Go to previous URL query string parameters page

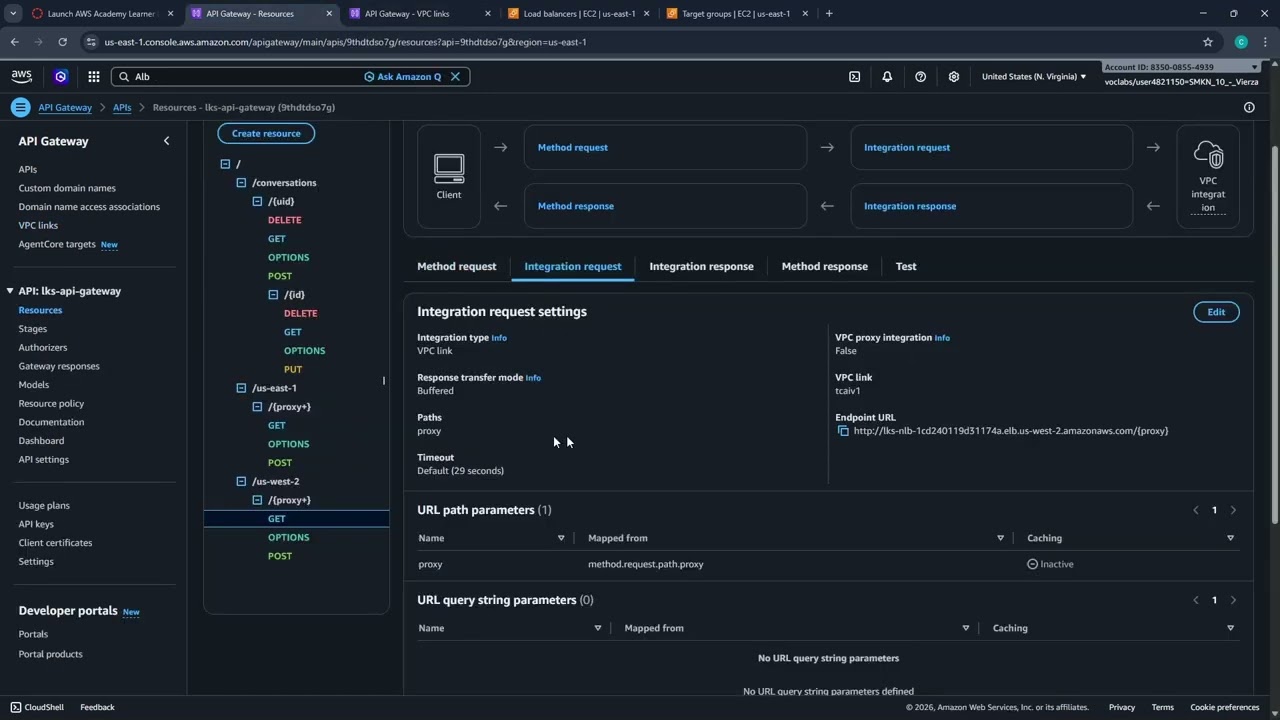coord(1196,600)
